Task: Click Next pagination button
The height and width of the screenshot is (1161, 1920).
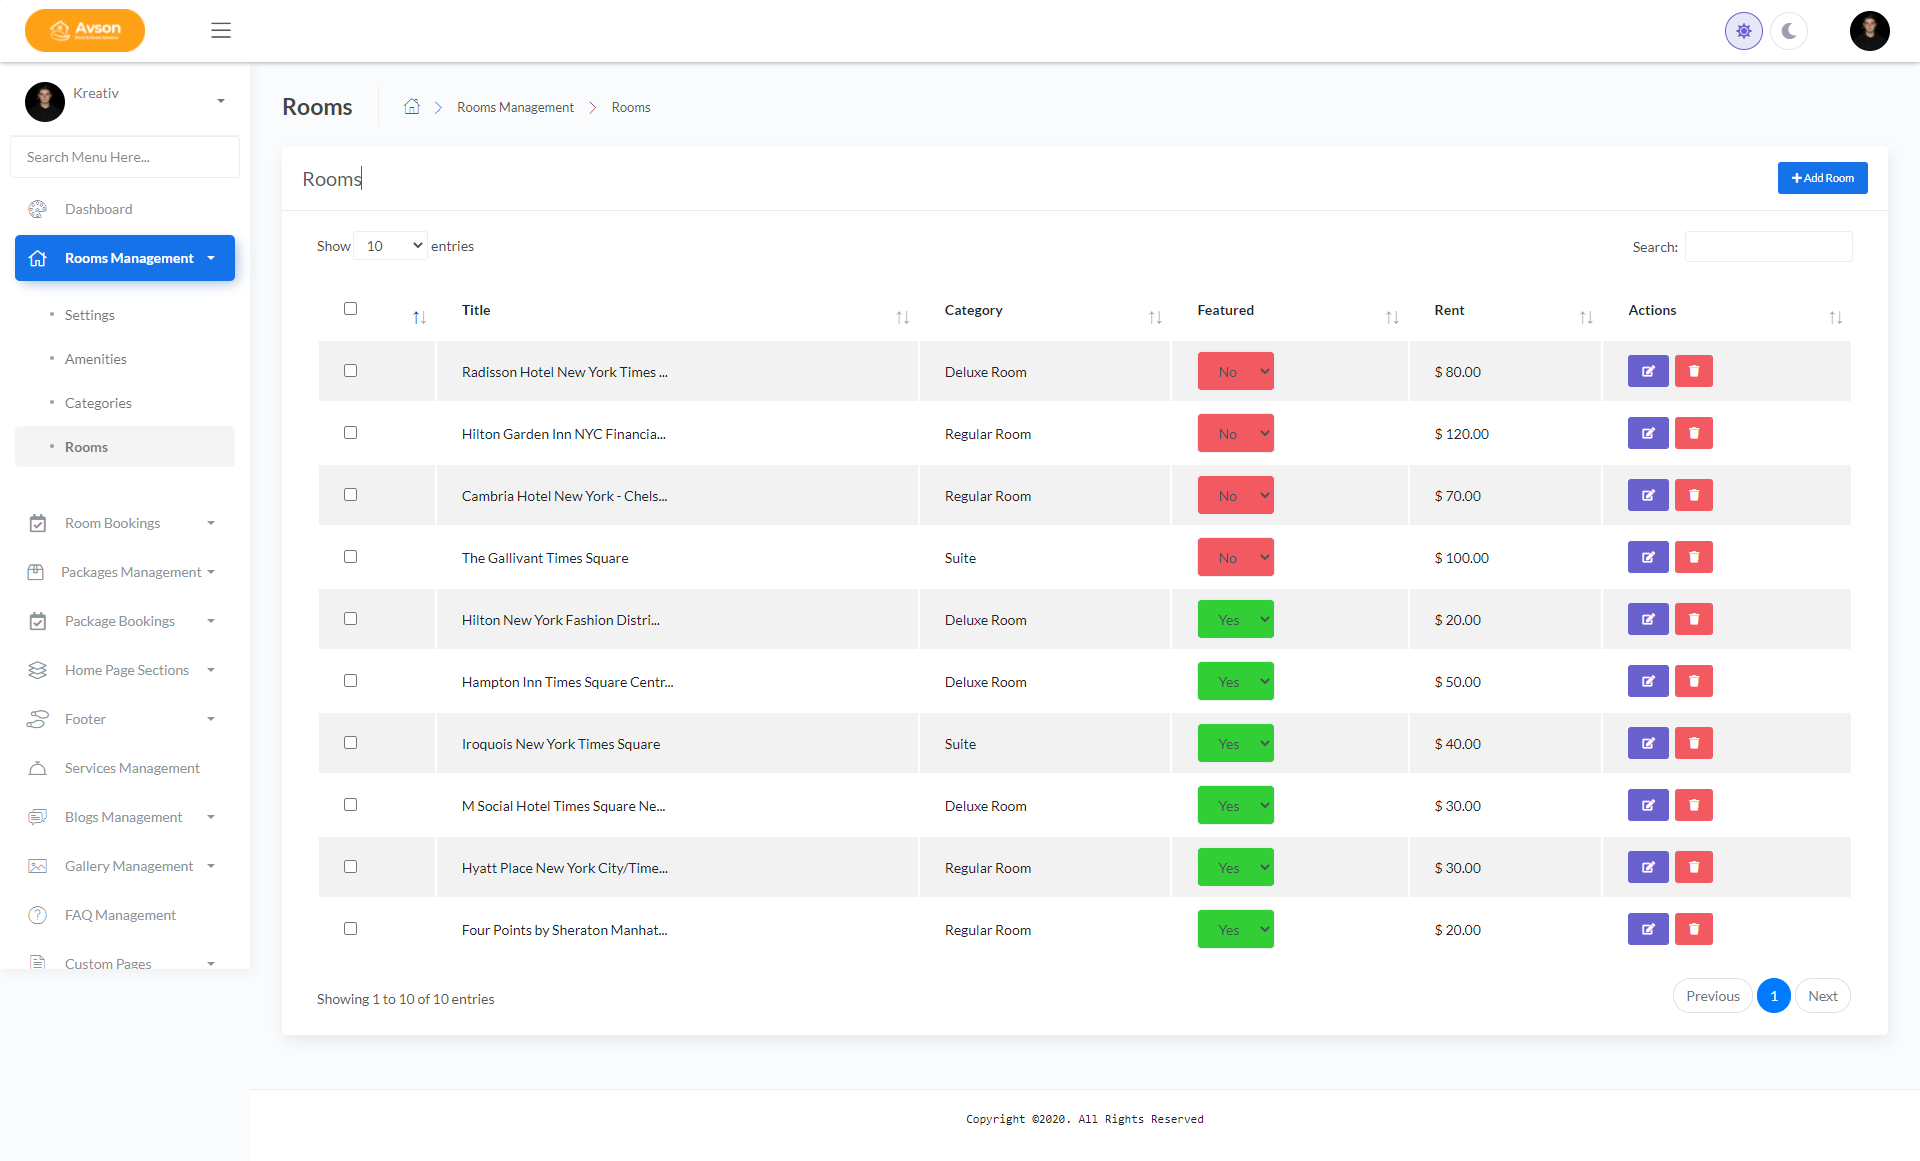Action: [1822, 996]
